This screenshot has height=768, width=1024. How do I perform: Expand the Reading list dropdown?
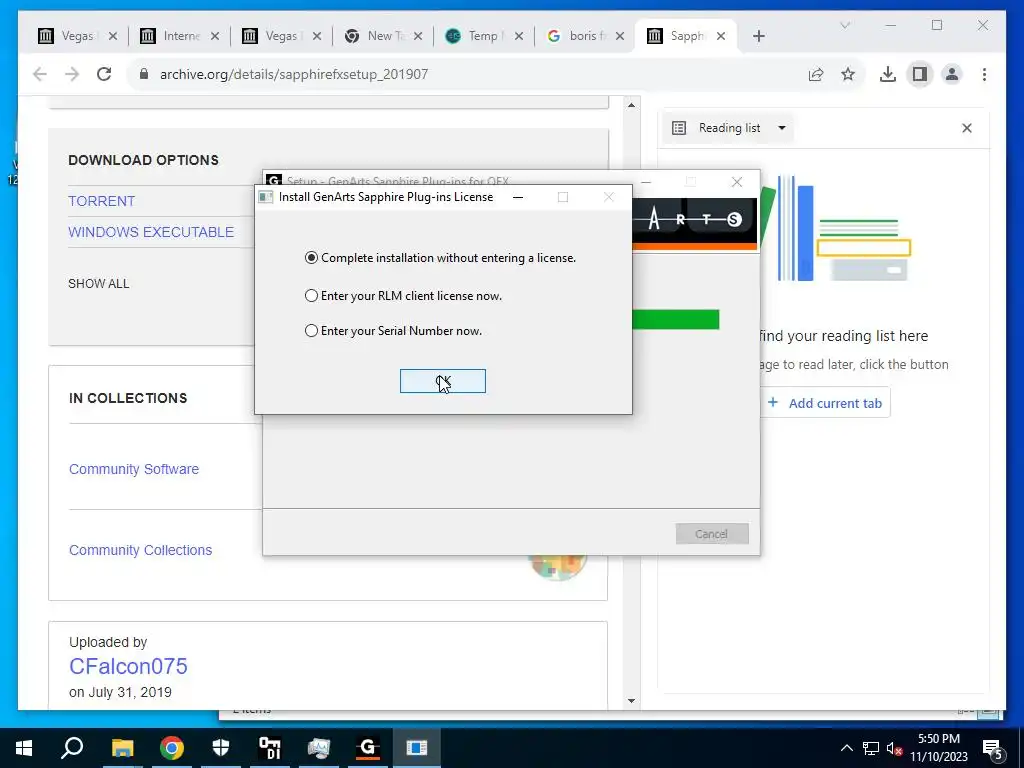[730, 128]
